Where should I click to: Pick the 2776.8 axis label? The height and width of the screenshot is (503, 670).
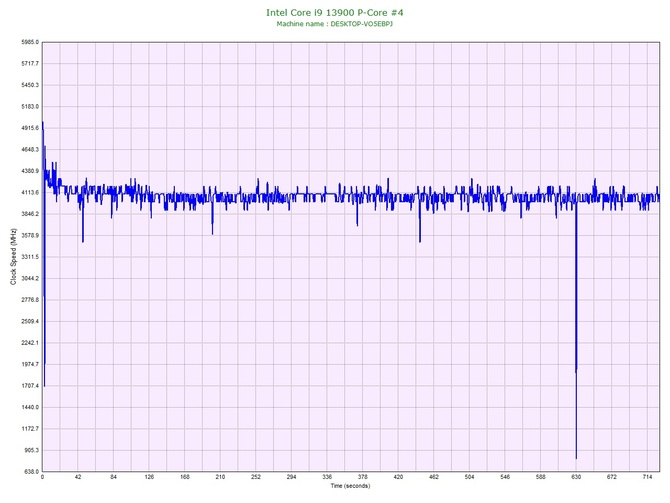pos(30,300)
